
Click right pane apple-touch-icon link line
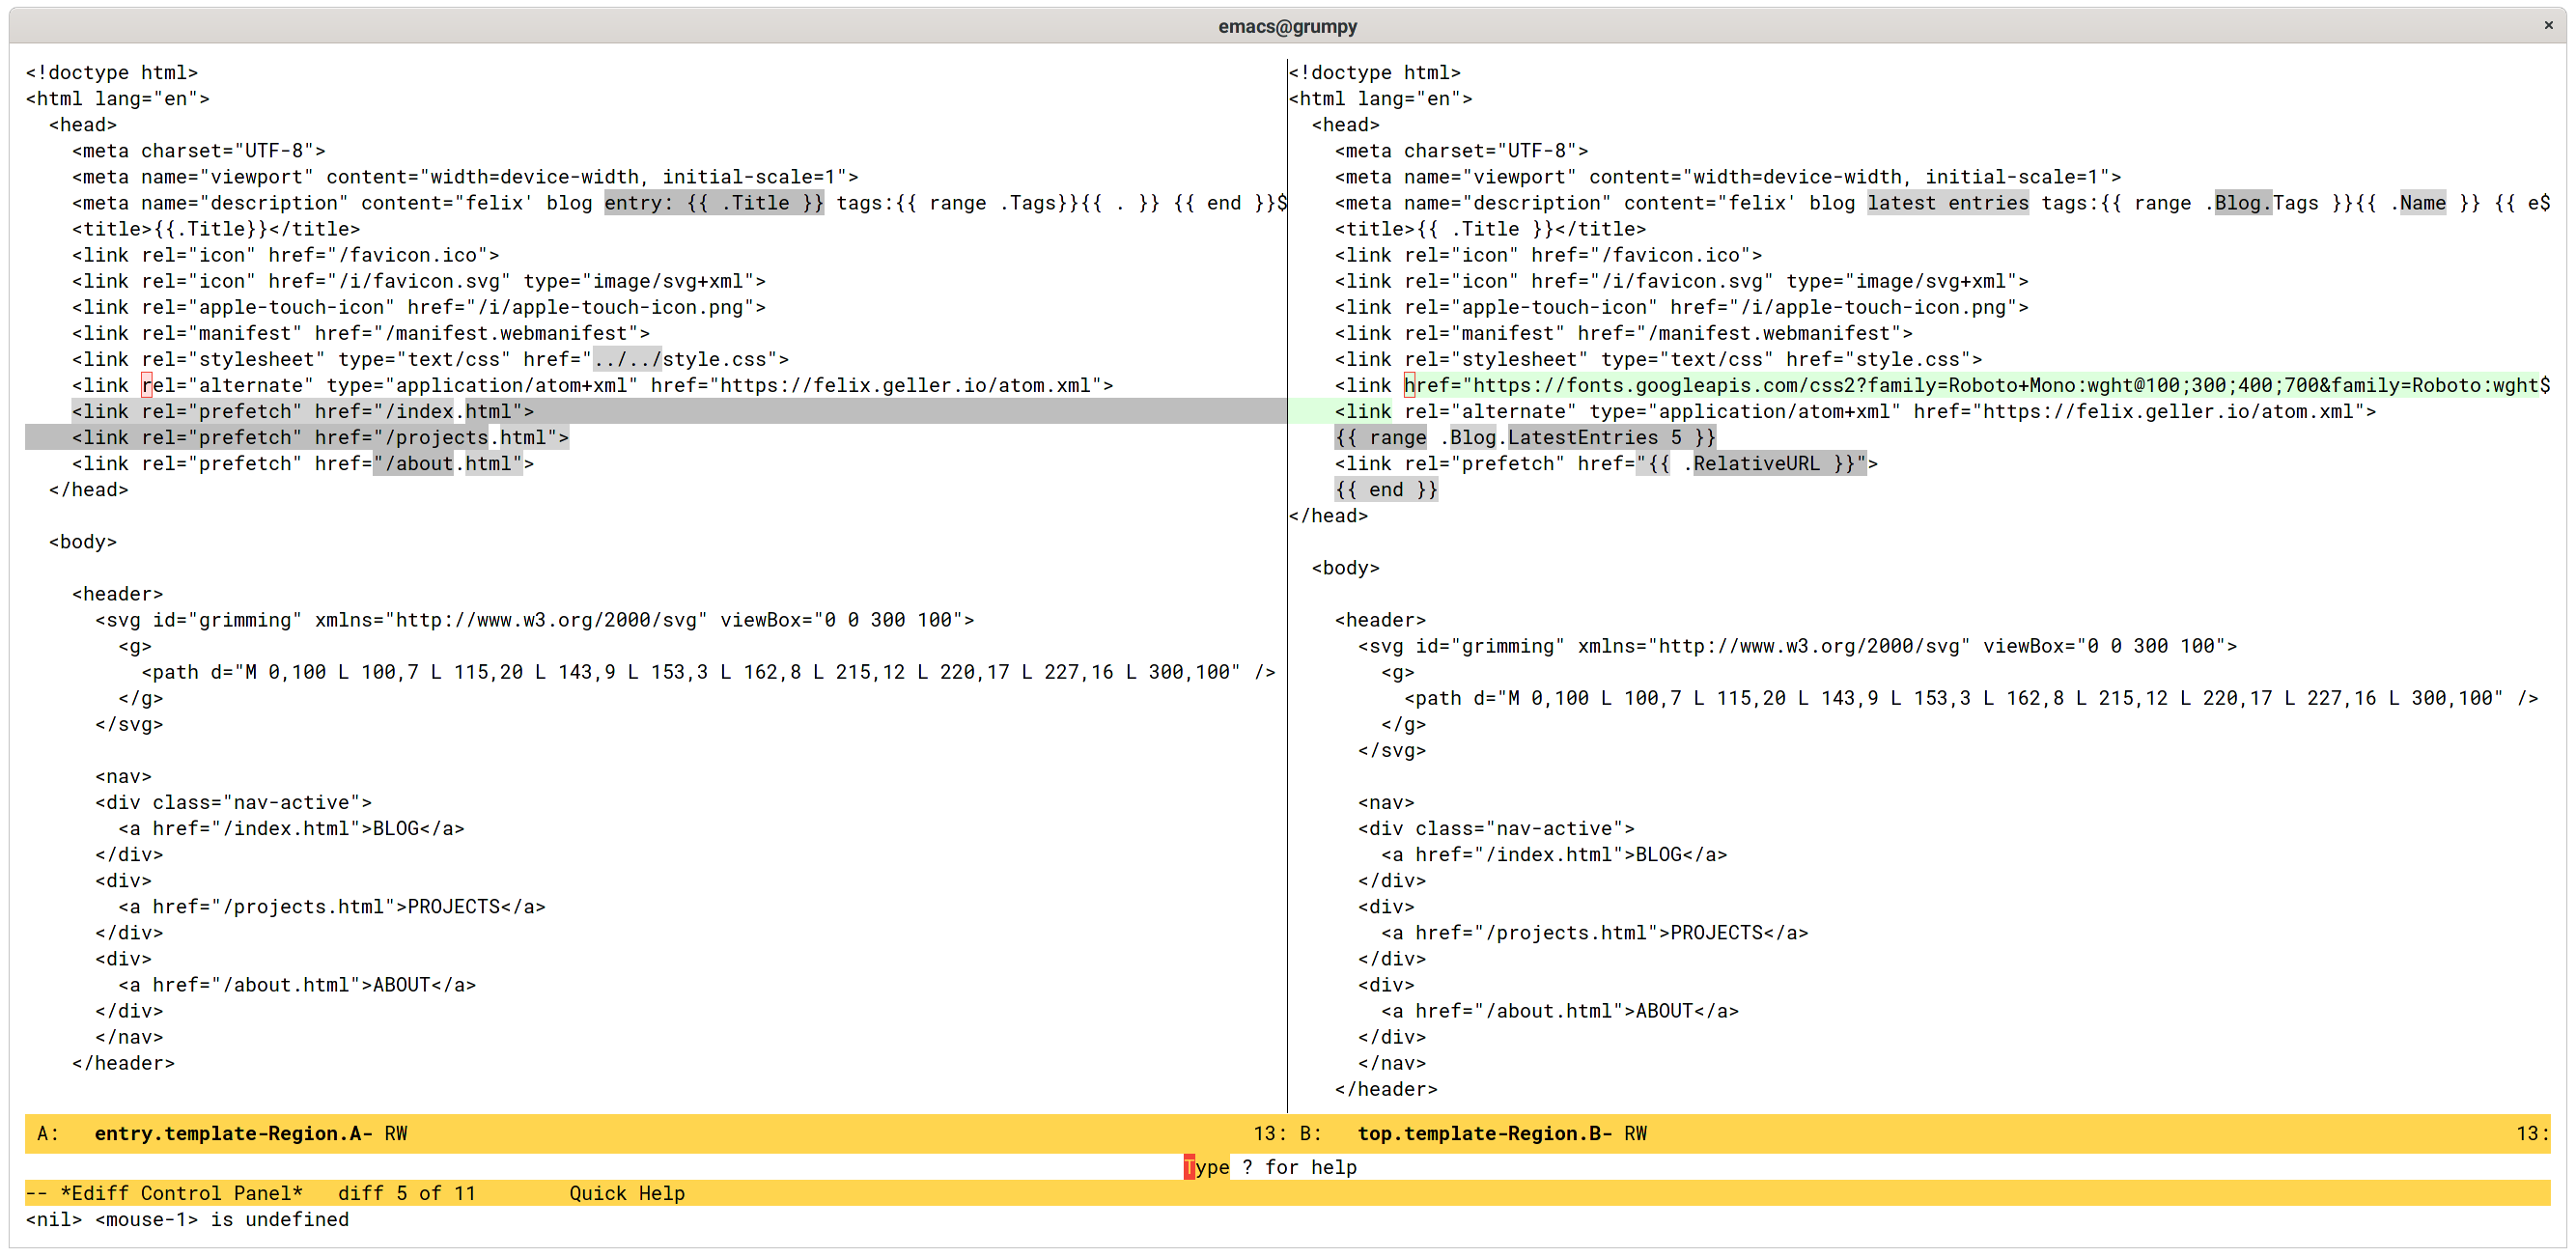(x=1681, y=307)
